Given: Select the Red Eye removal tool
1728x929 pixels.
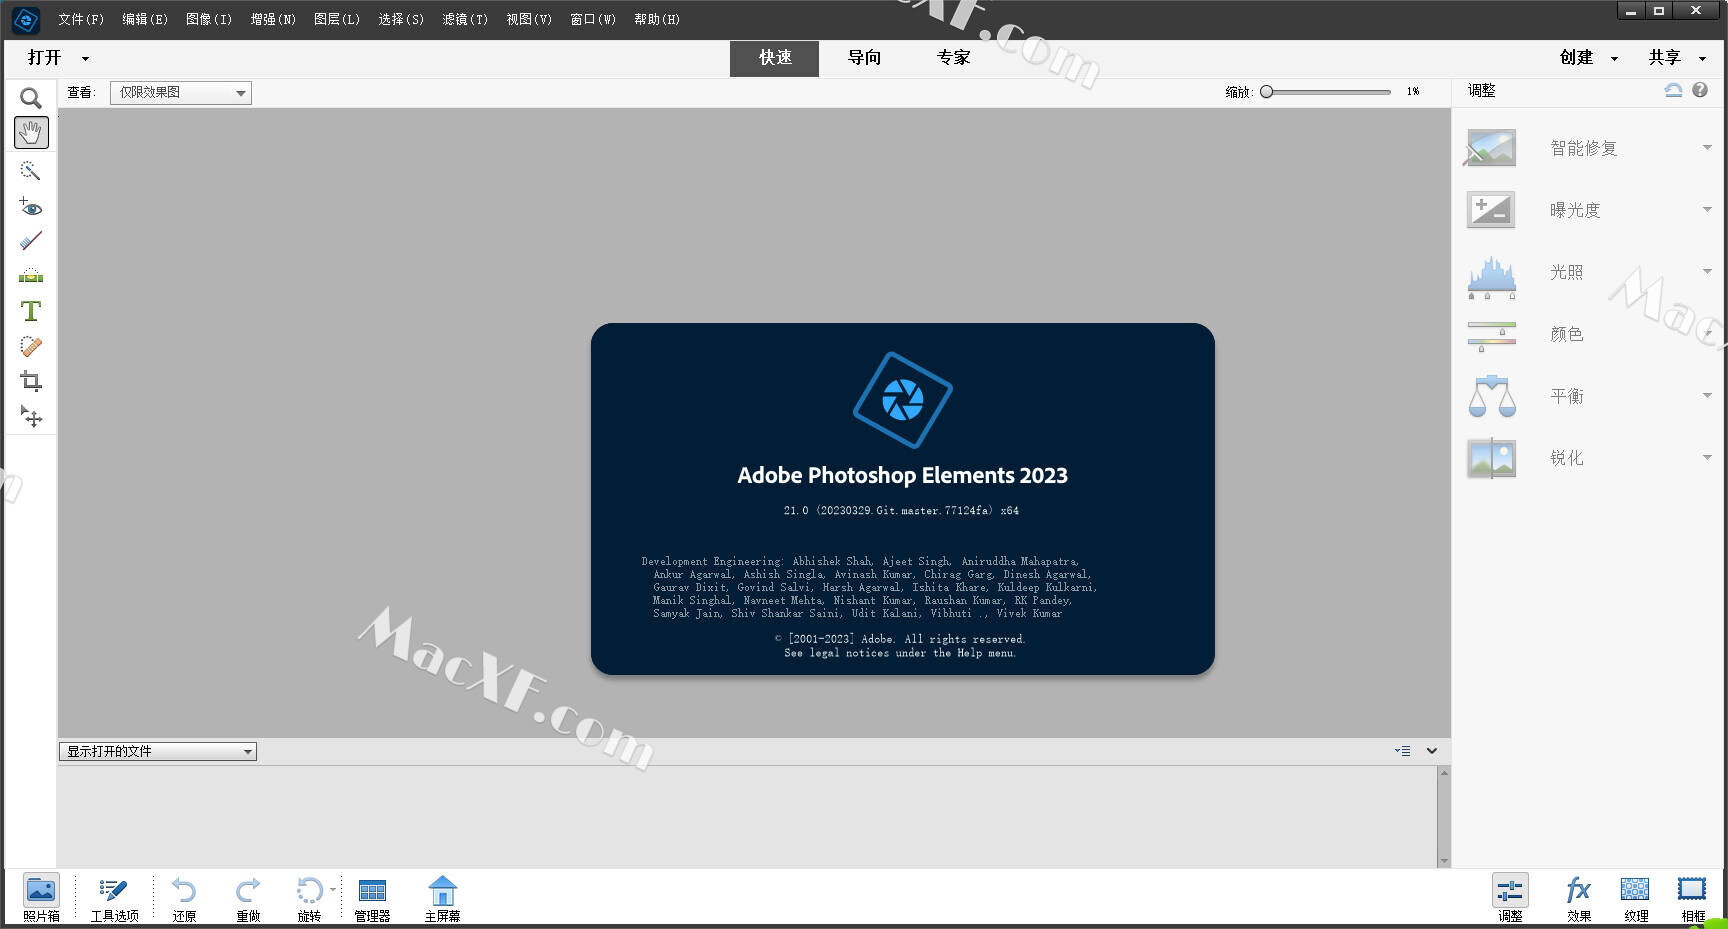Looking at the screenshot, I should coord(31,207).
